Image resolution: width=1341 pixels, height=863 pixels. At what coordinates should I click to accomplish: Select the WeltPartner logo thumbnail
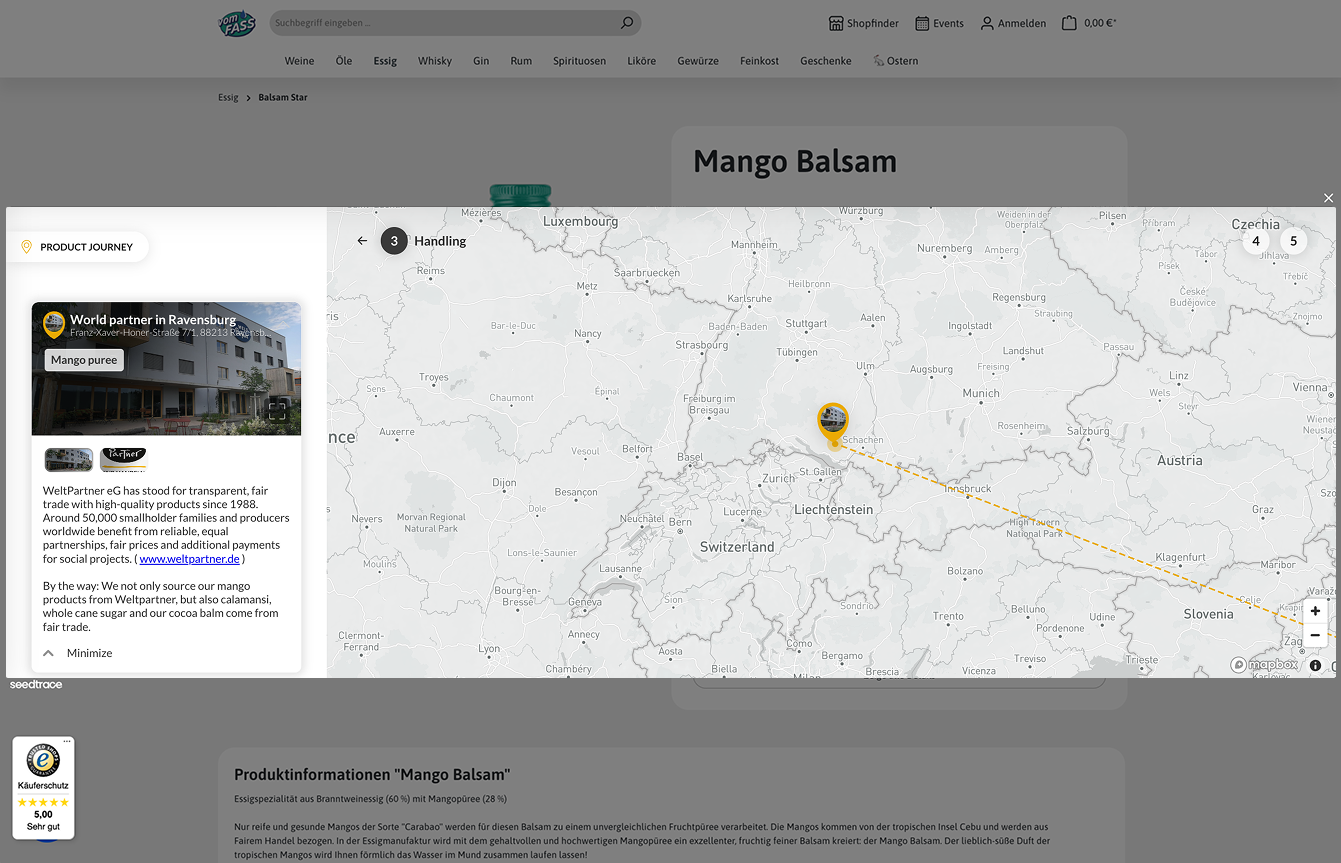(x=123, y=460)
